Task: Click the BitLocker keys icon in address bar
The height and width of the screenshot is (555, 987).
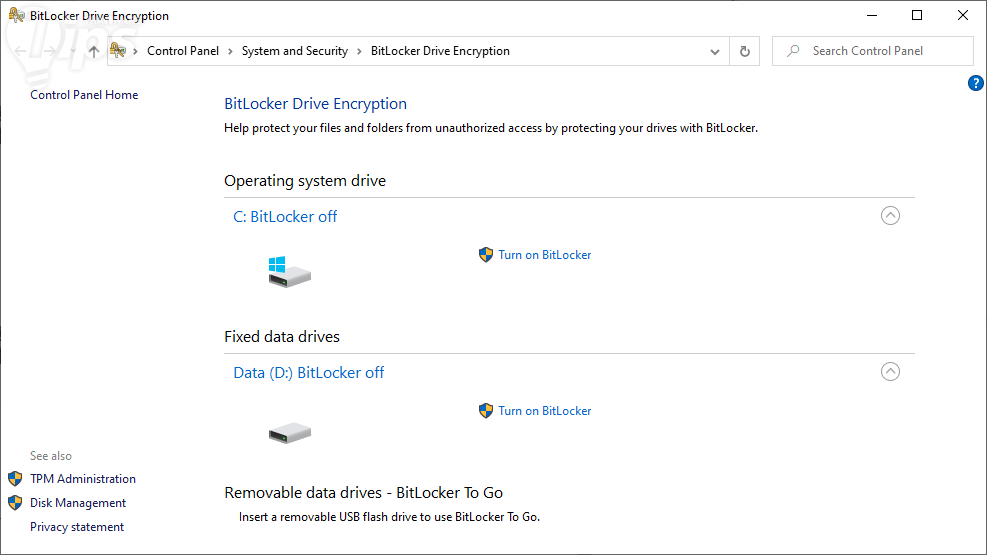Action: pos(119,51)
